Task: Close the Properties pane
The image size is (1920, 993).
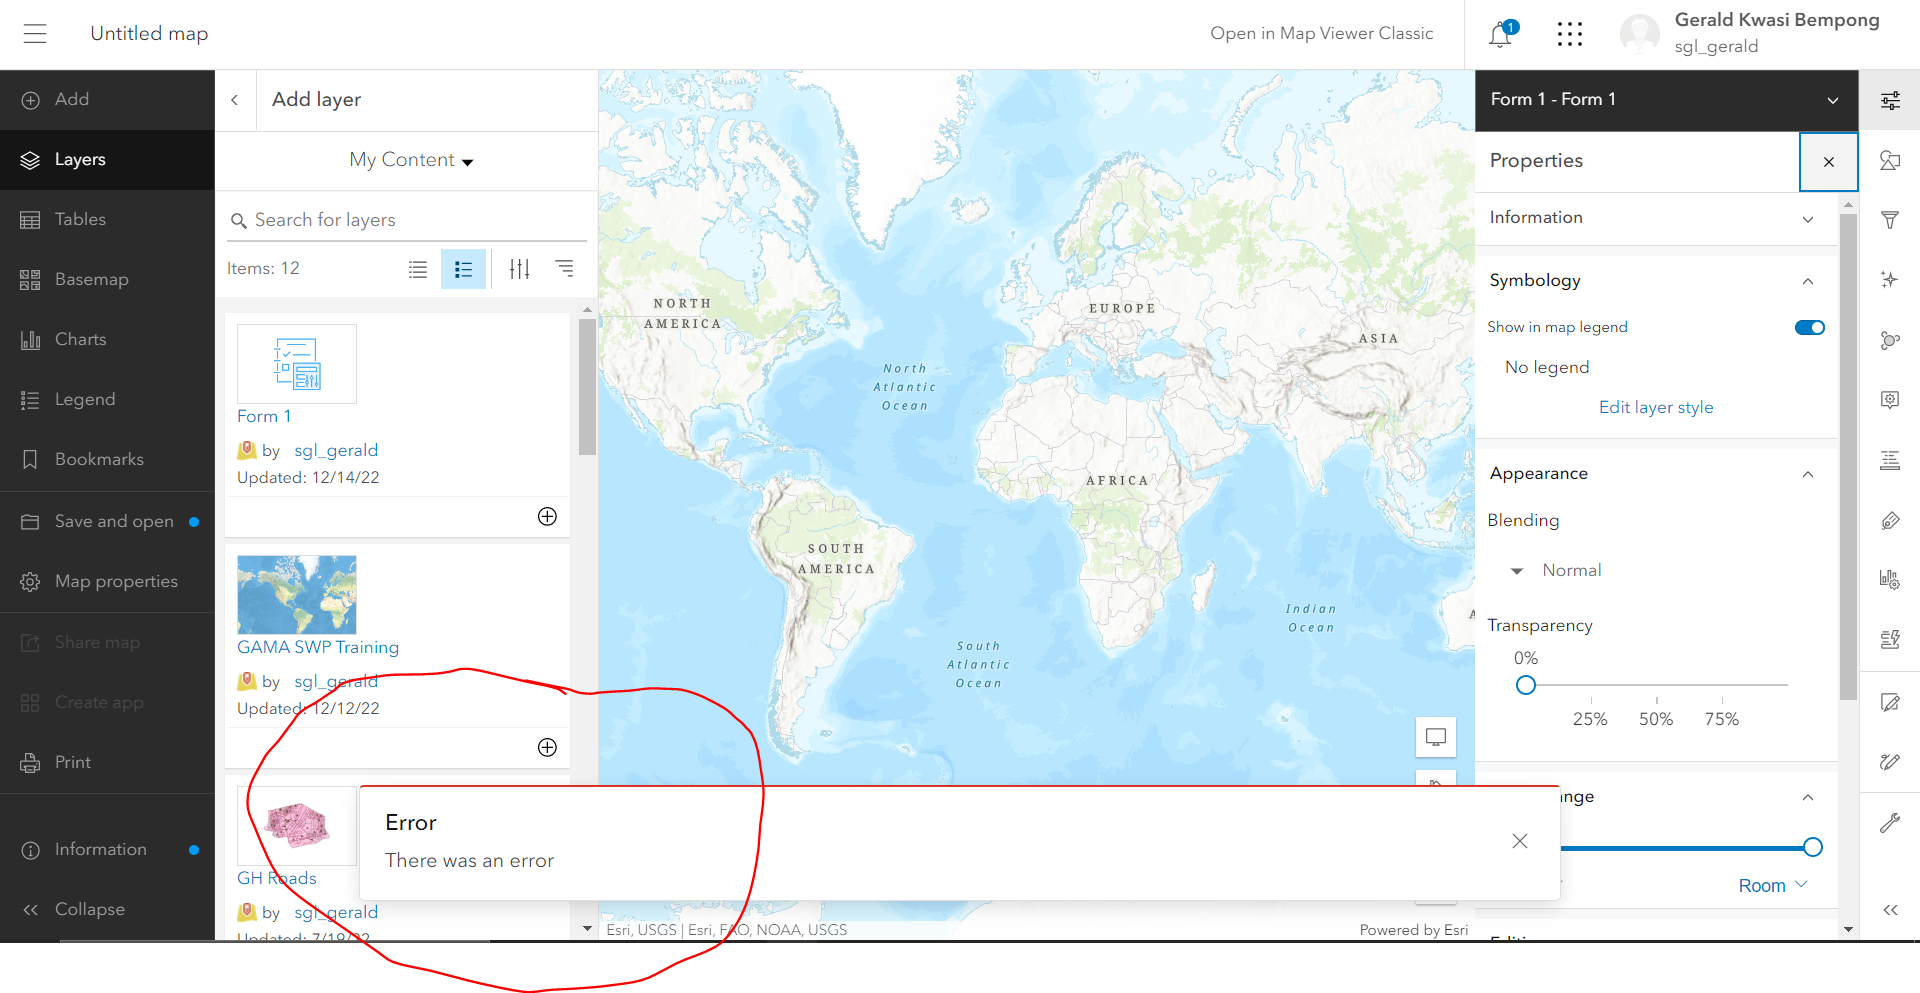Action: (x=1829, y=162)
